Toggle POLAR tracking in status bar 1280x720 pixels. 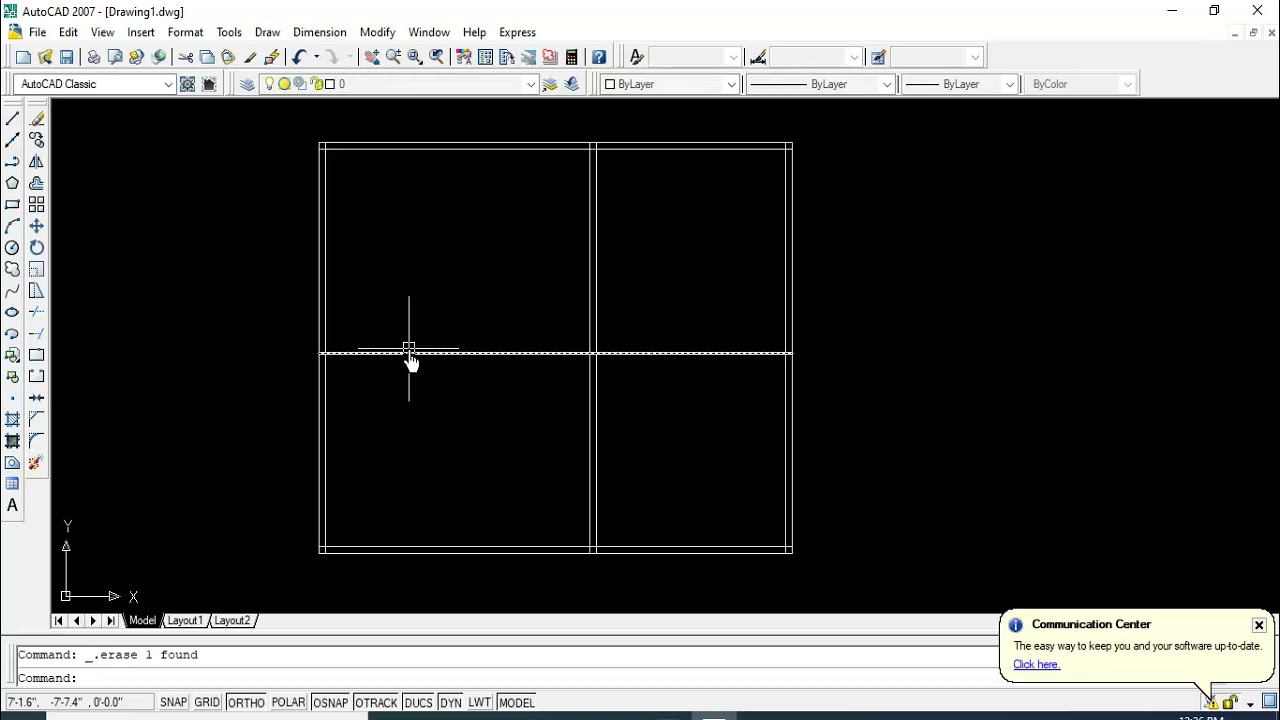[288, 703]
